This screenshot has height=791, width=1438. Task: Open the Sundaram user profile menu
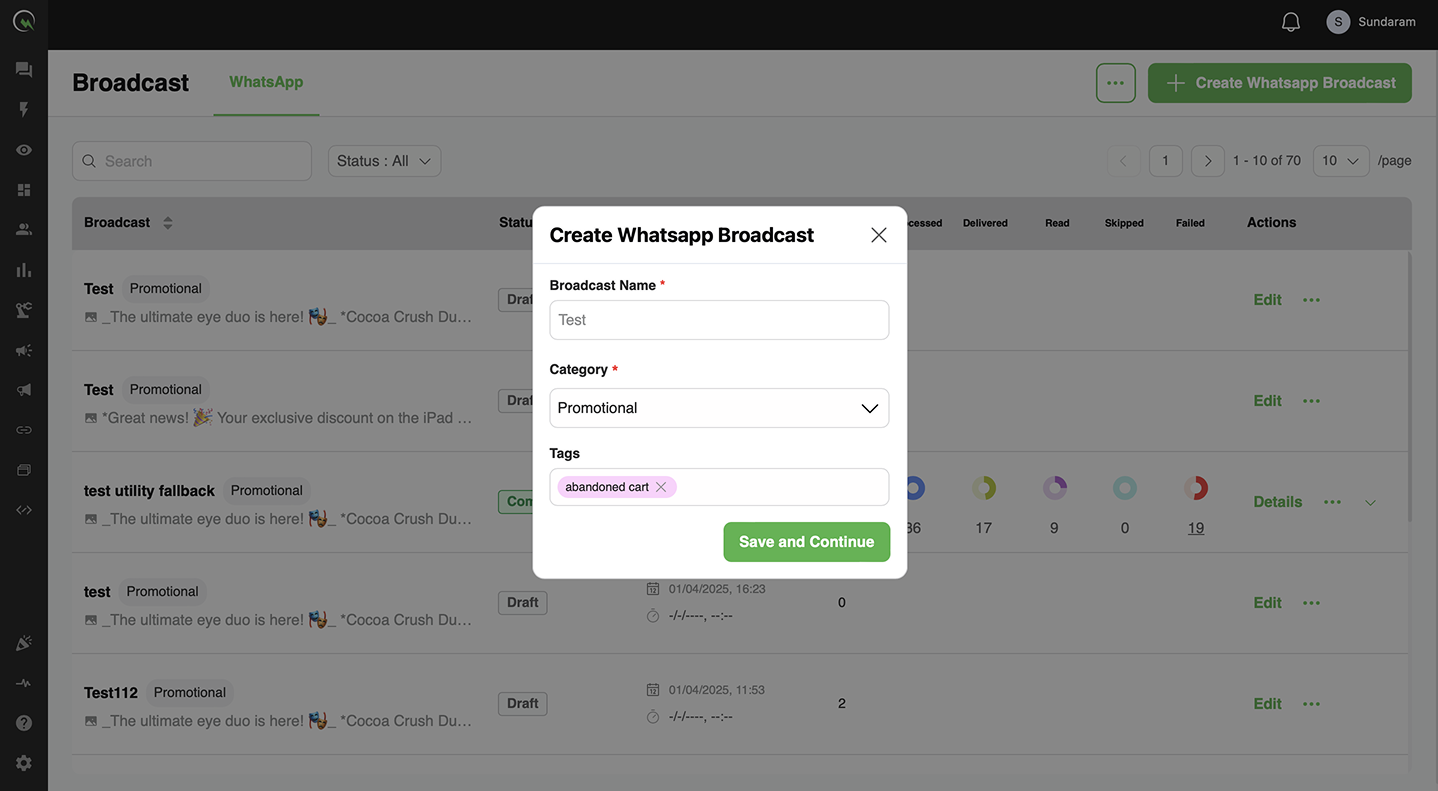[1370, 22]
